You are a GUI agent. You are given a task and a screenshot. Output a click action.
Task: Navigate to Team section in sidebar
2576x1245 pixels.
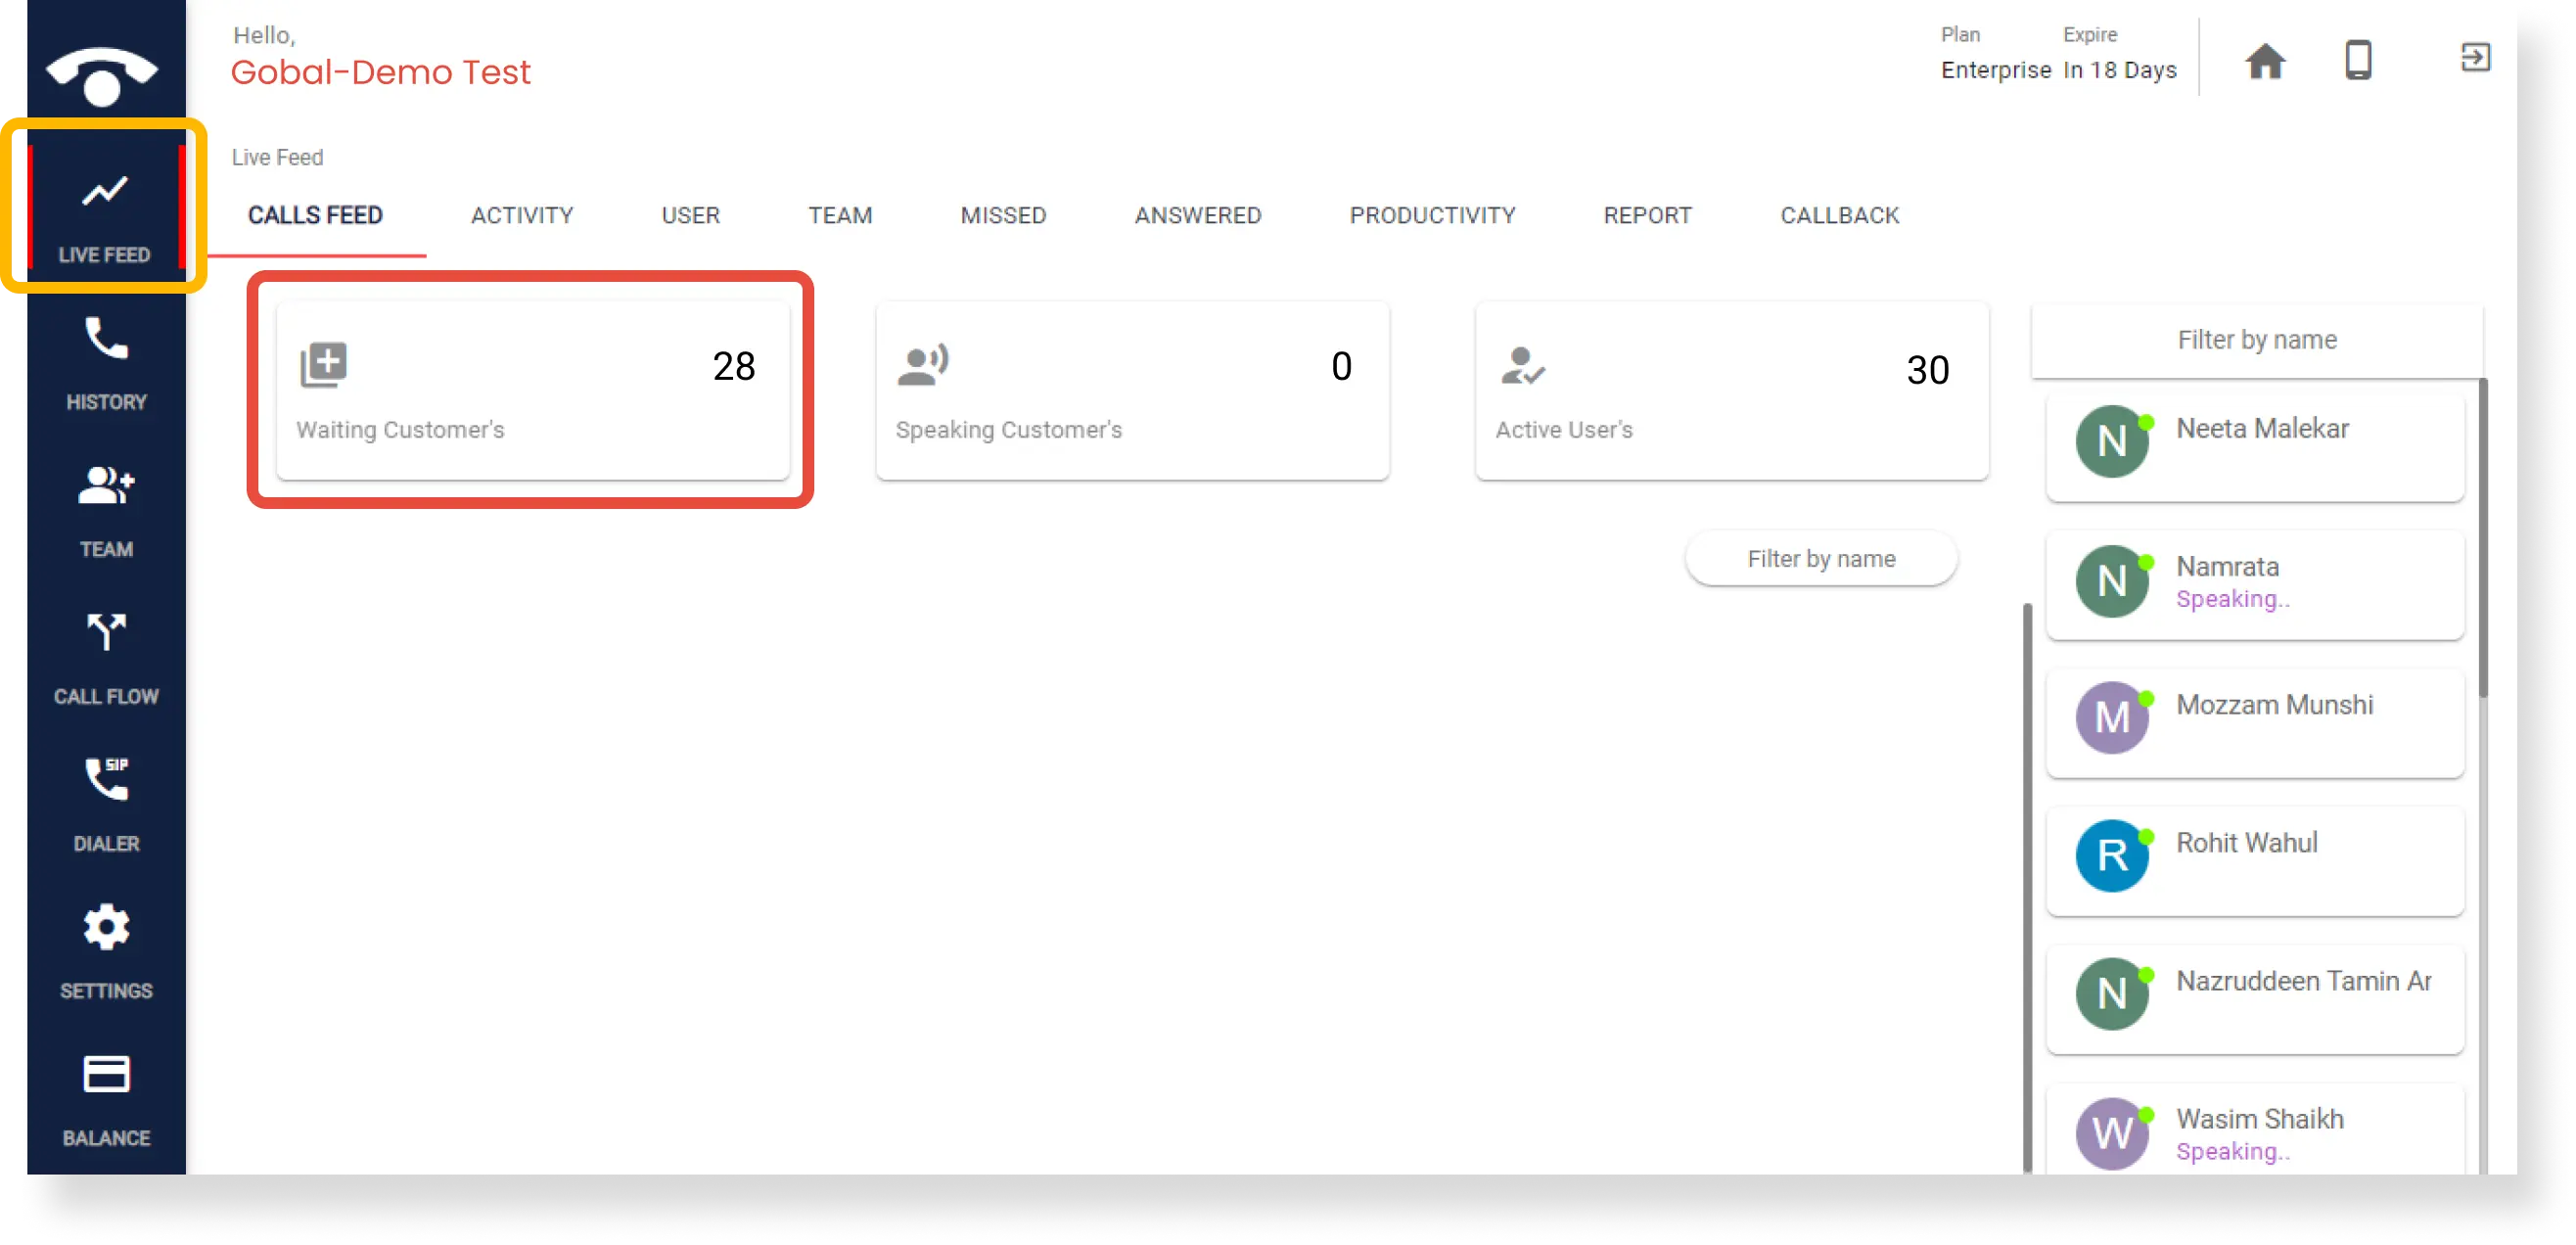point(104,509)
